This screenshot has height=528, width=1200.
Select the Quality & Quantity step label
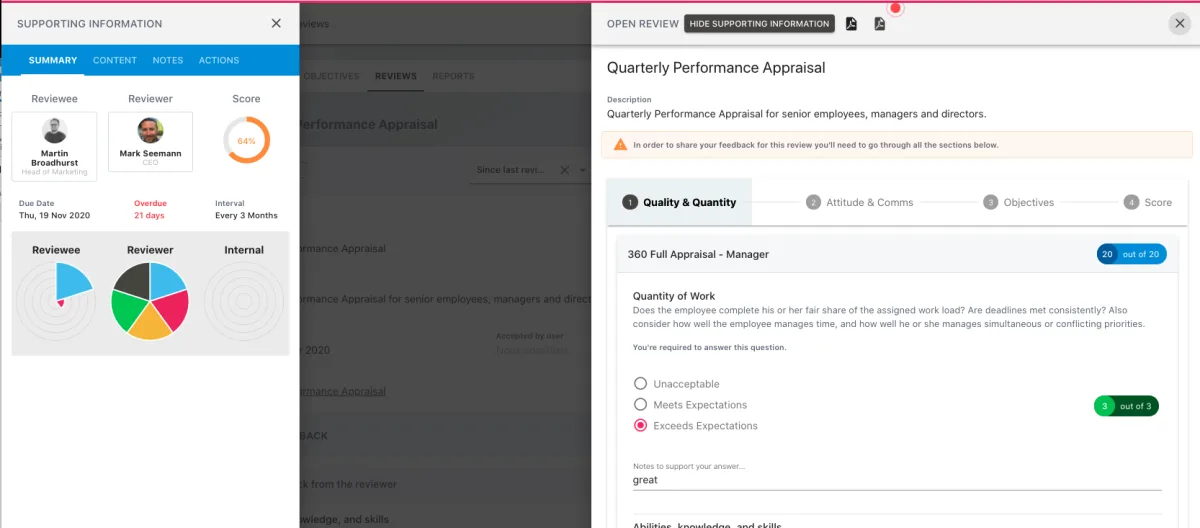click(690, 202)
